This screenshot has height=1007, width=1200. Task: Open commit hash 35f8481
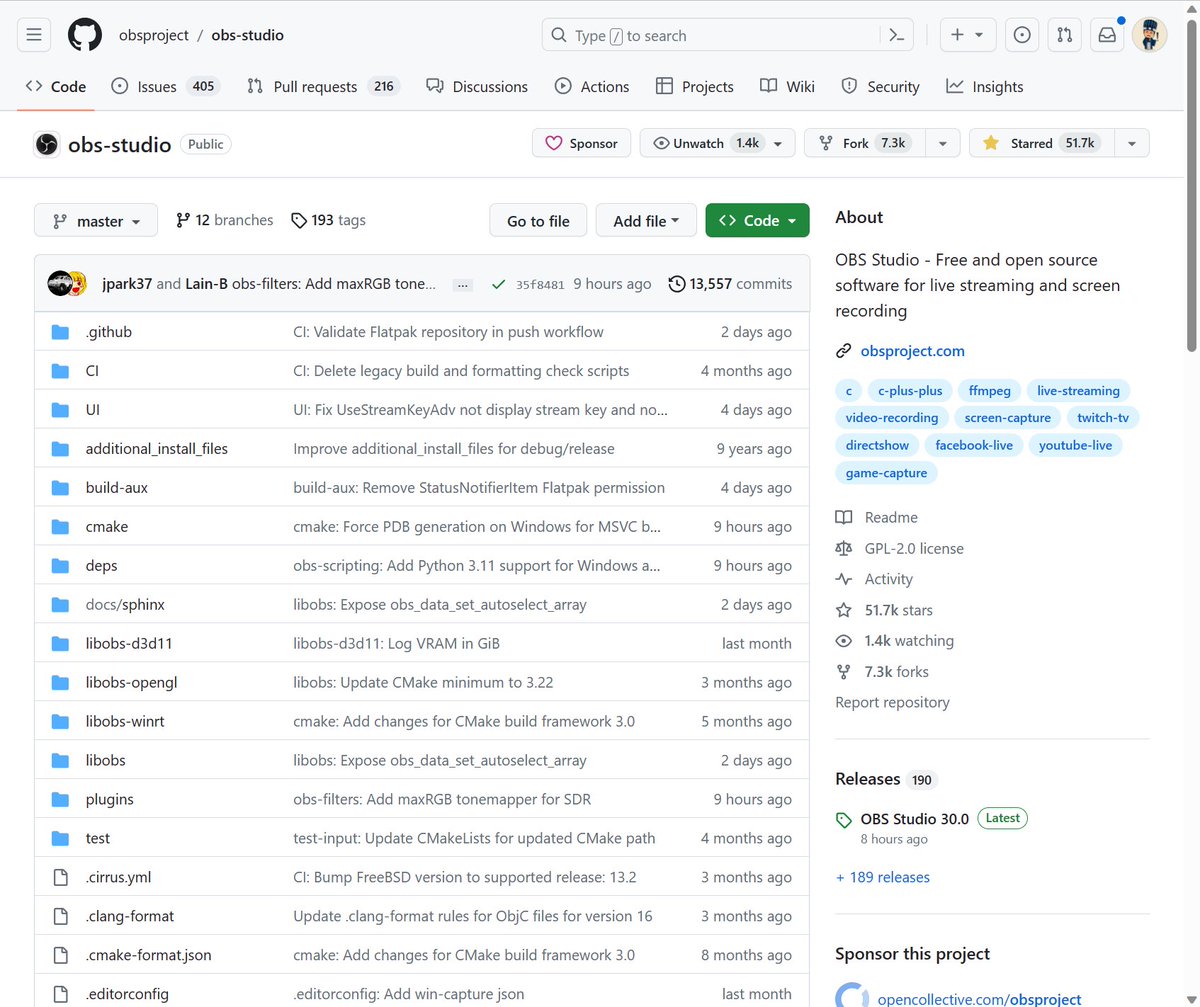pyautogui.click(x=540, y=284)
